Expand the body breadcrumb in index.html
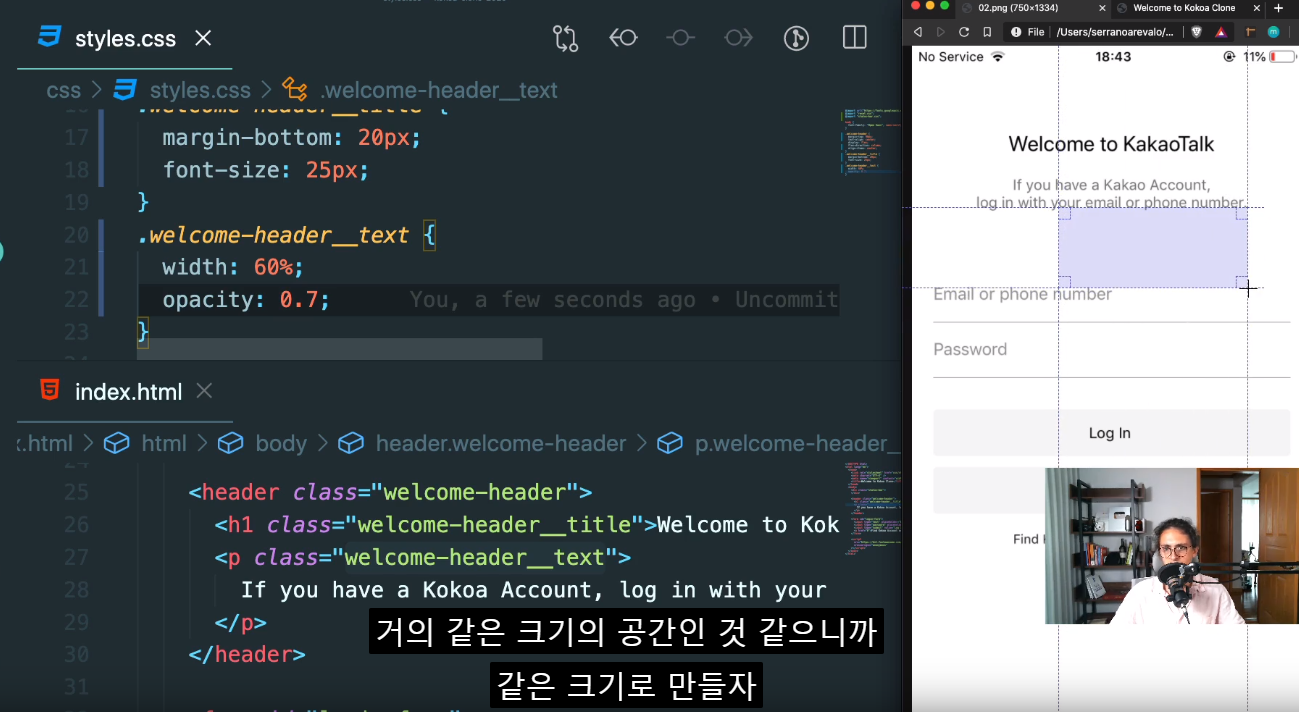Screen dimensions: 1299x712 pyautogui.click(x=281, y=443)
